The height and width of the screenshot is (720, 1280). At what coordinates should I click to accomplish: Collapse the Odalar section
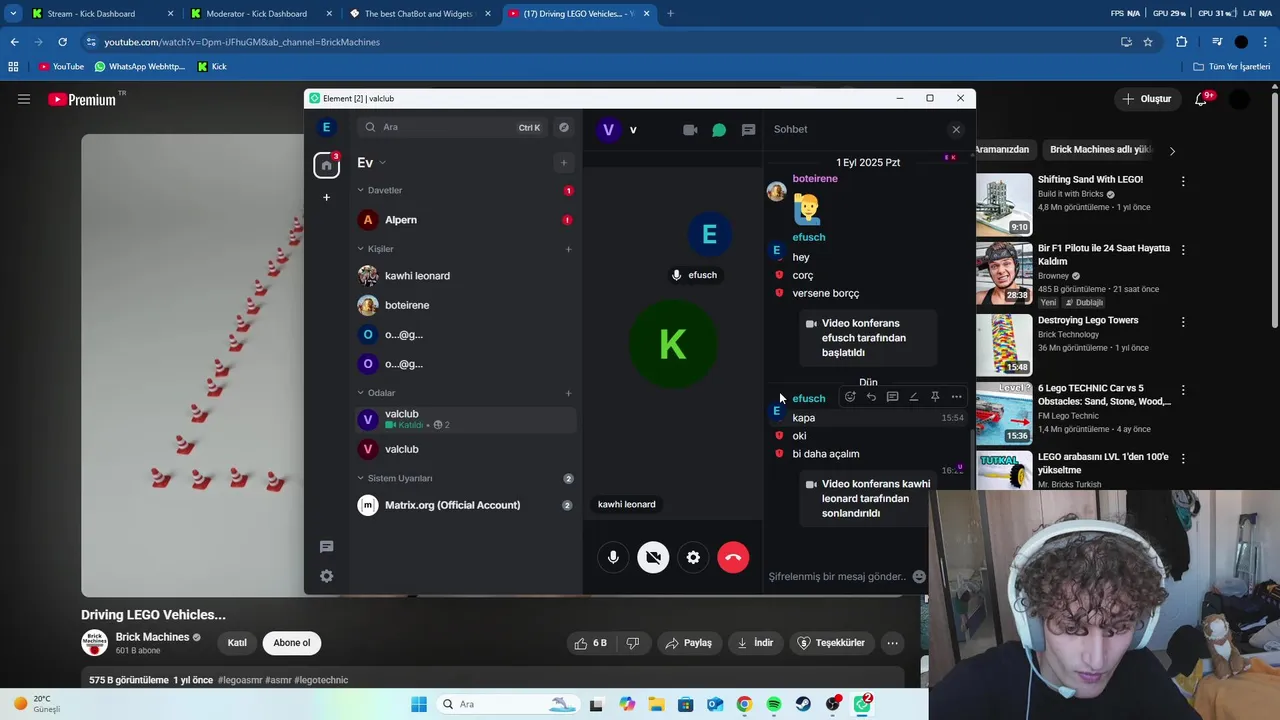click(x=376, y=393)
